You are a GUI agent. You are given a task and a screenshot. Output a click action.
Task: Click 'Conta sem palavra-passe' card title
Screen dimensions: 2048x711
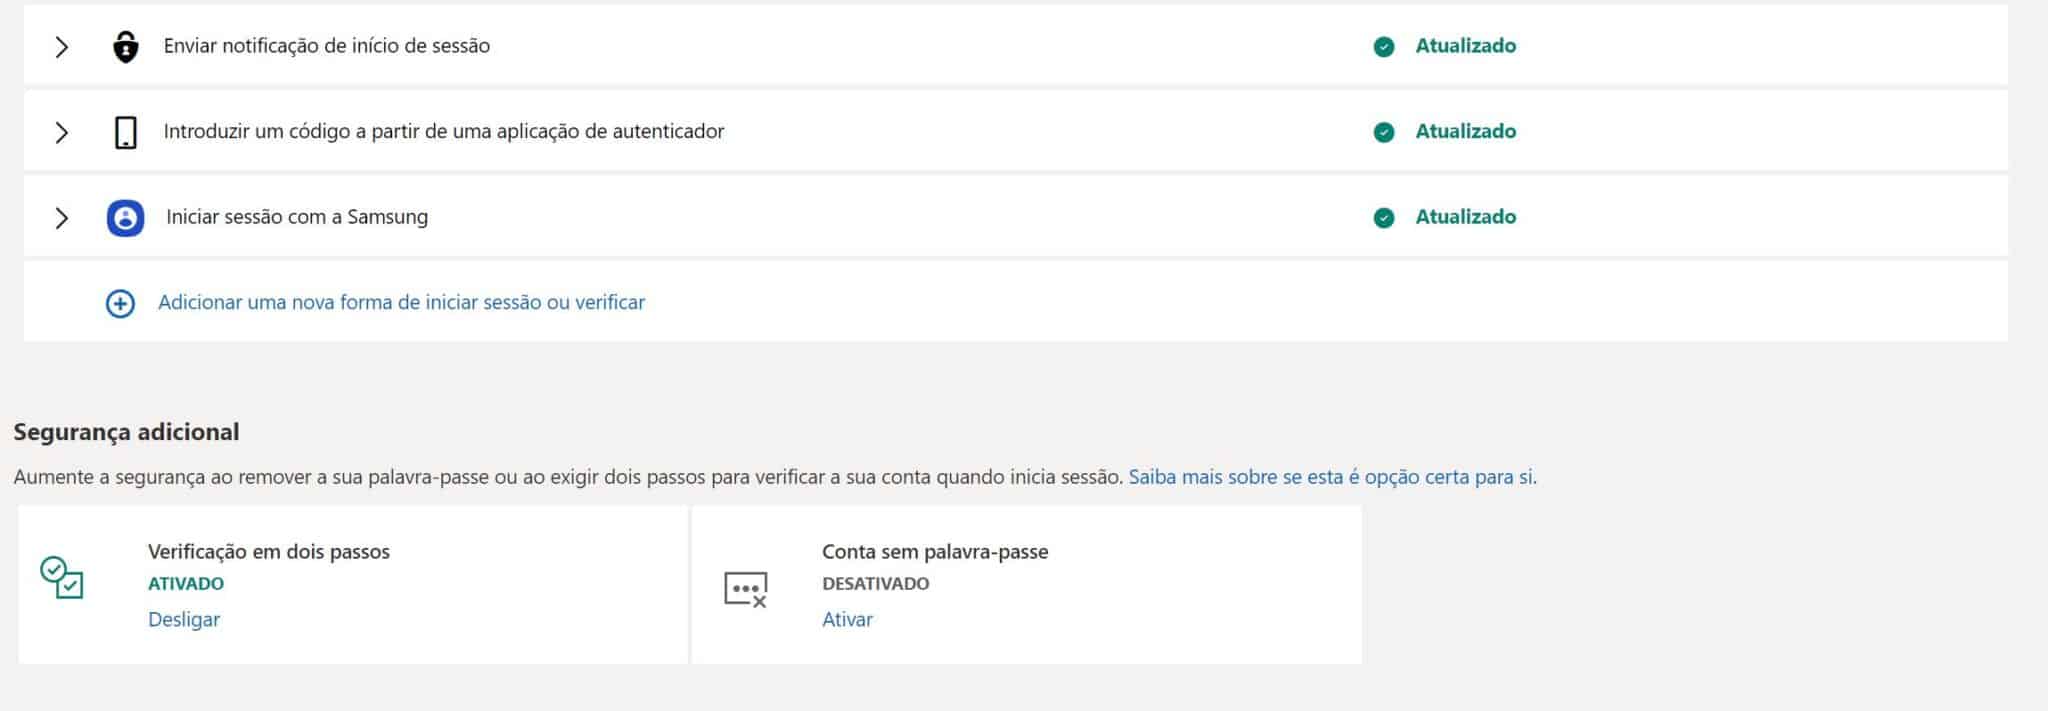935,551
